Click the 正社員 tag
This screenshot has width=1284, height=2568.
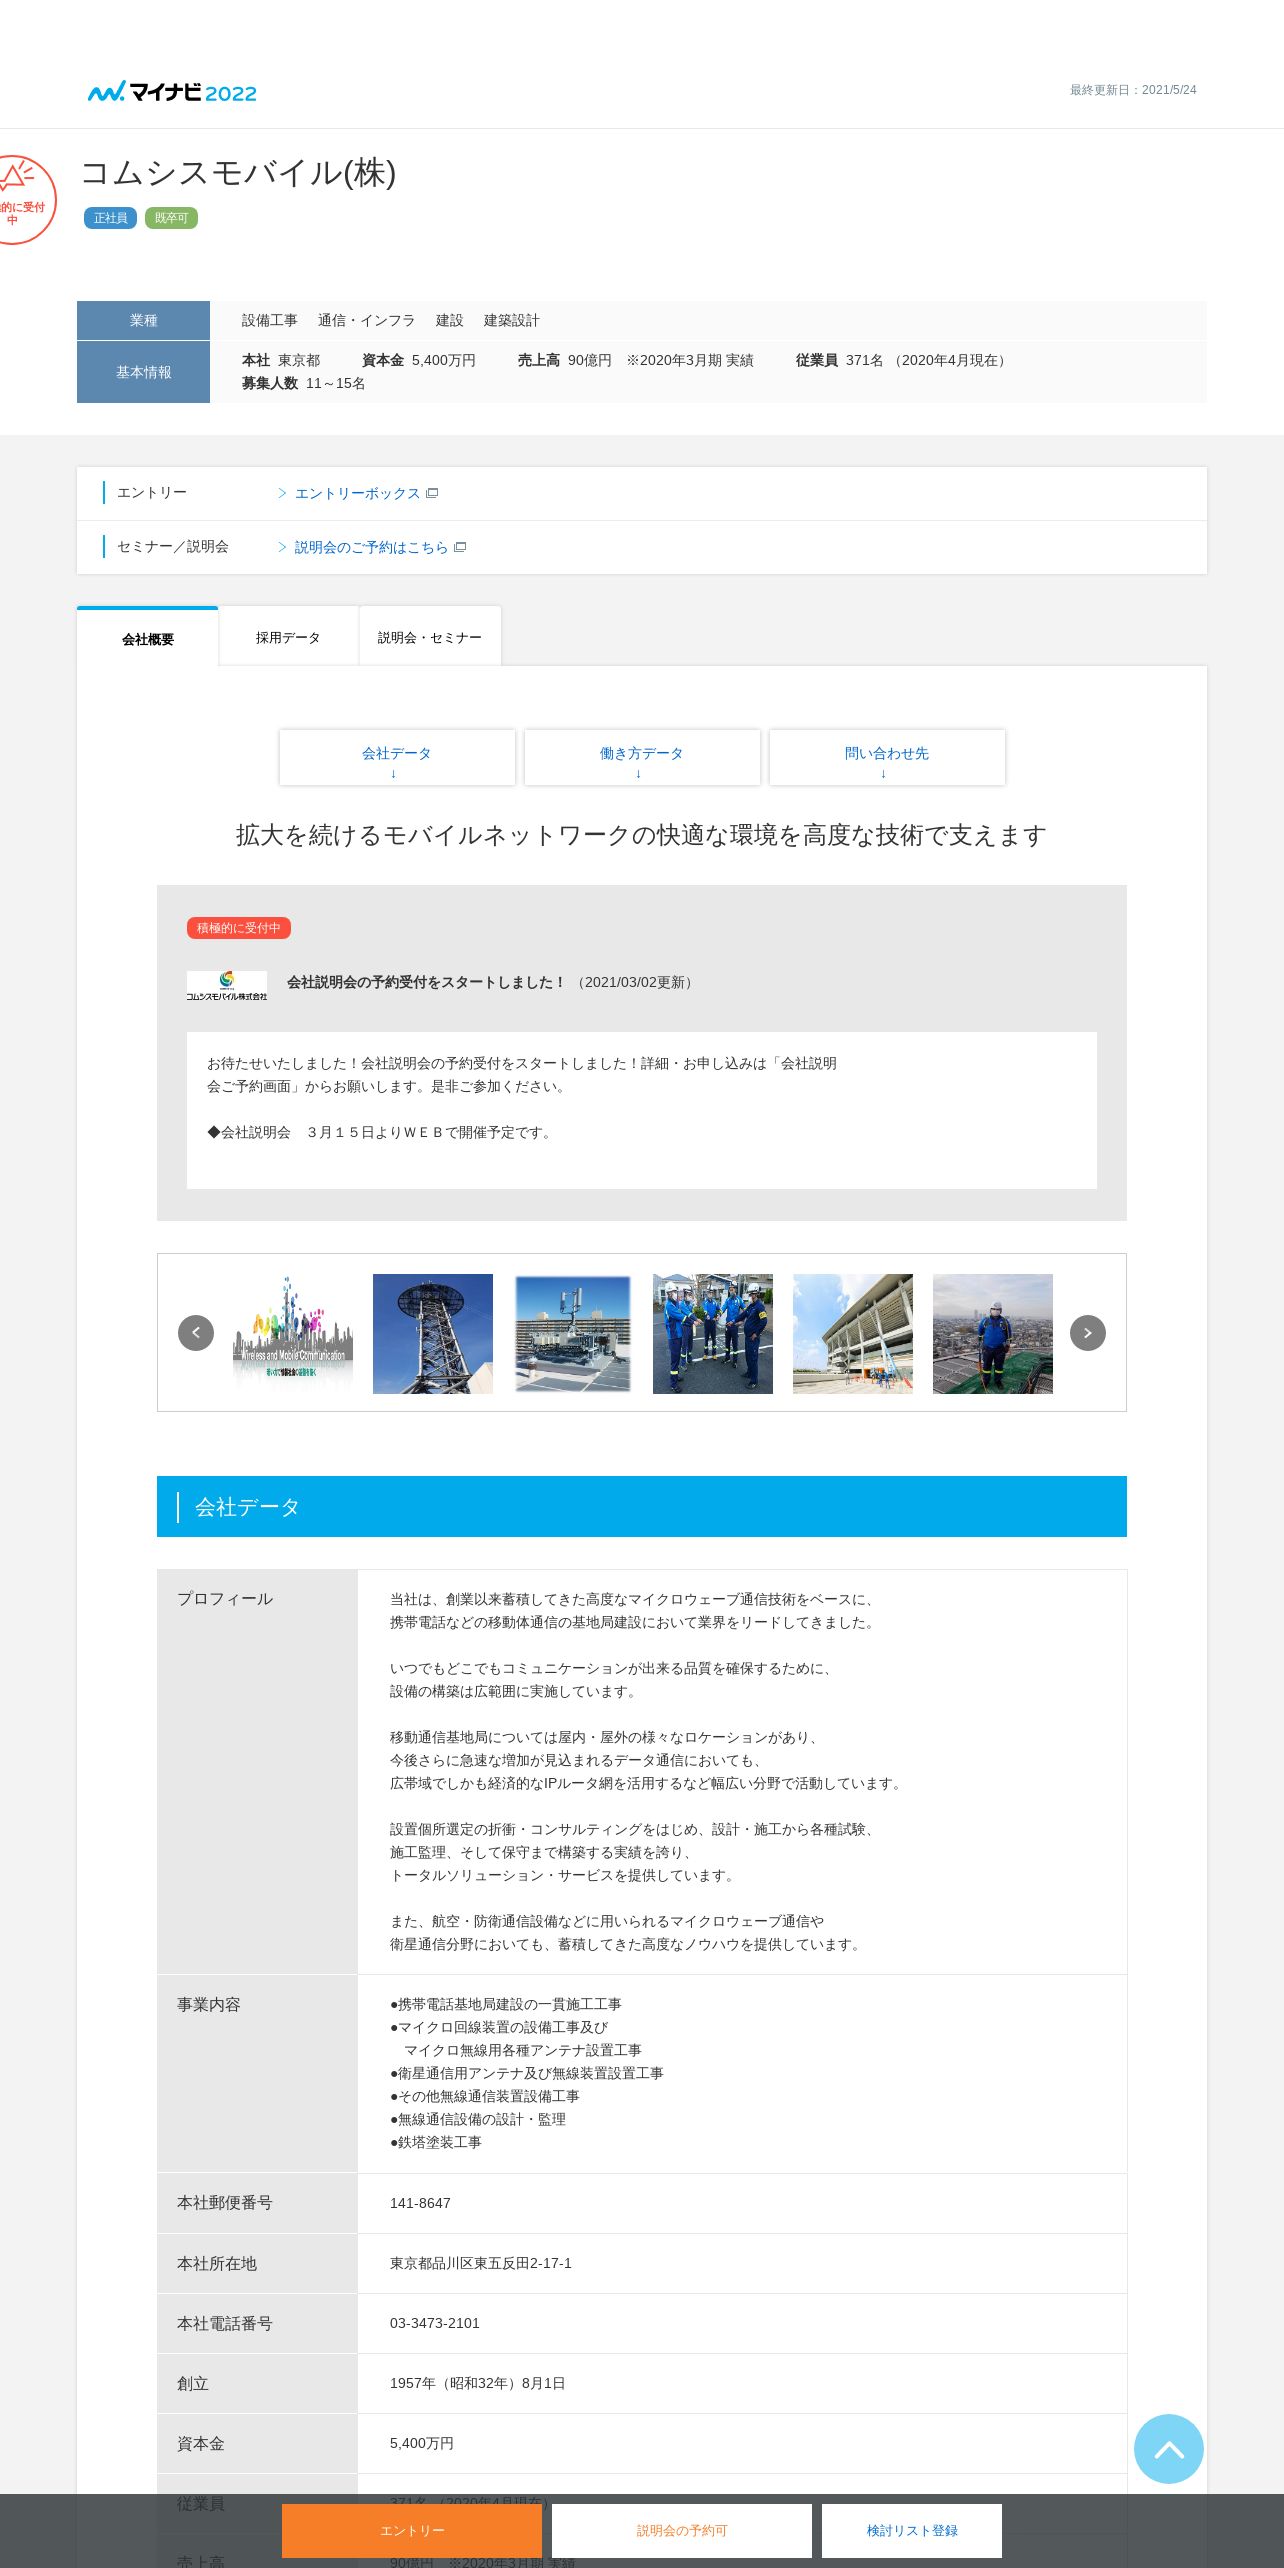tap(110, 218)
